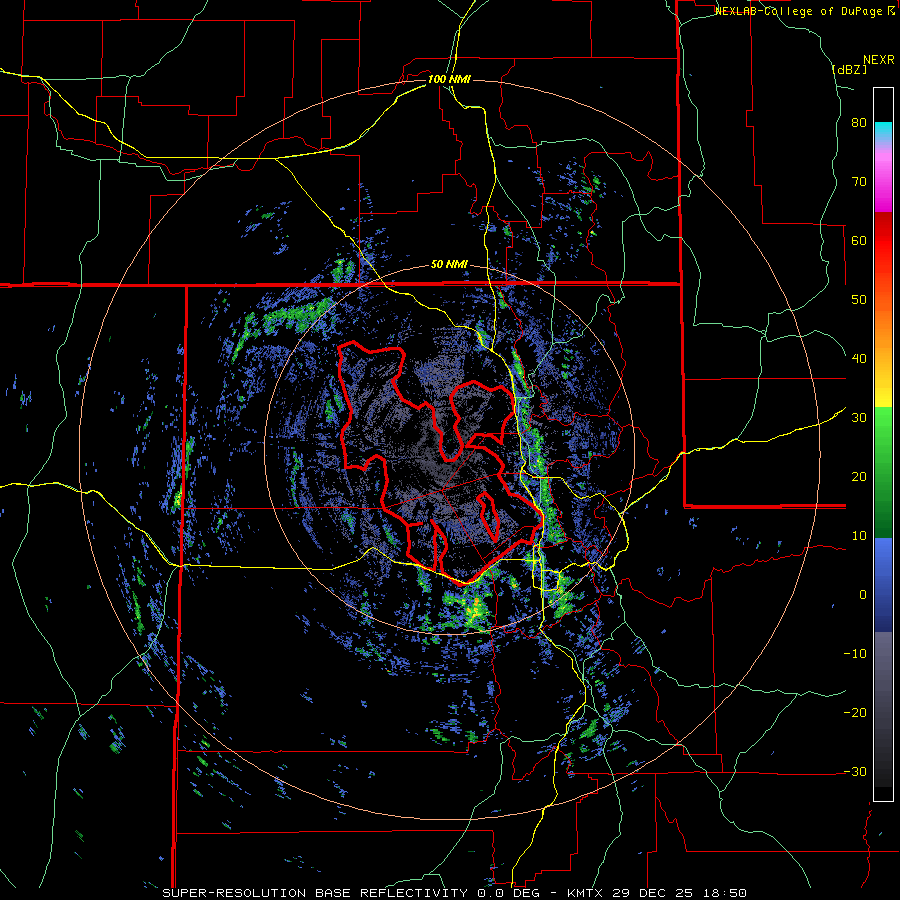Click the "50 NMI" range ring label

click(449, 265)
